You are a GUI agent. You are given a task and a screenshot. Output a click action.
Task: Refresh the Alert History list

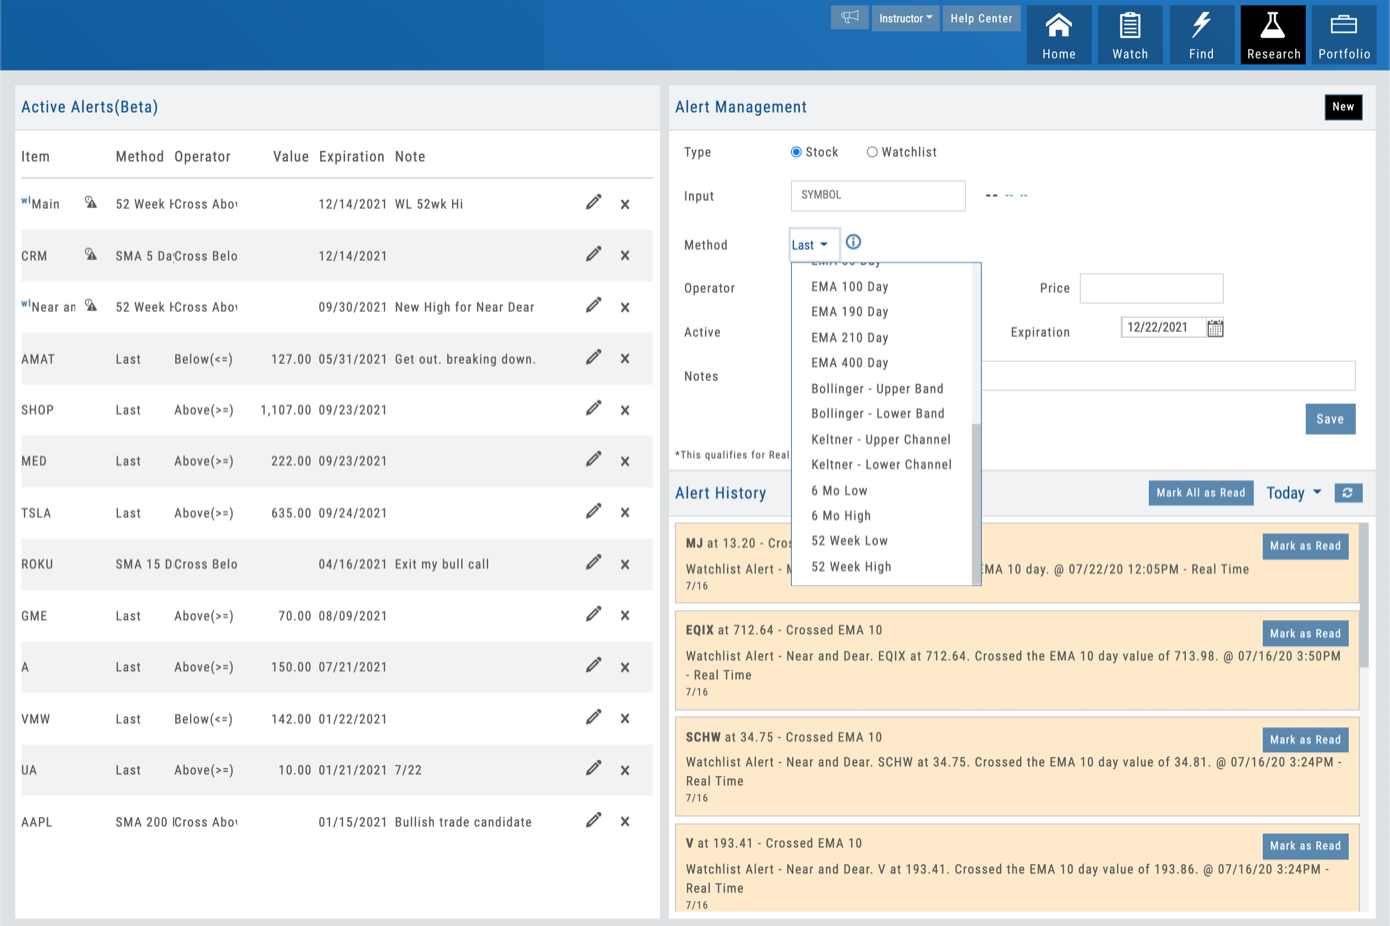1348,493
